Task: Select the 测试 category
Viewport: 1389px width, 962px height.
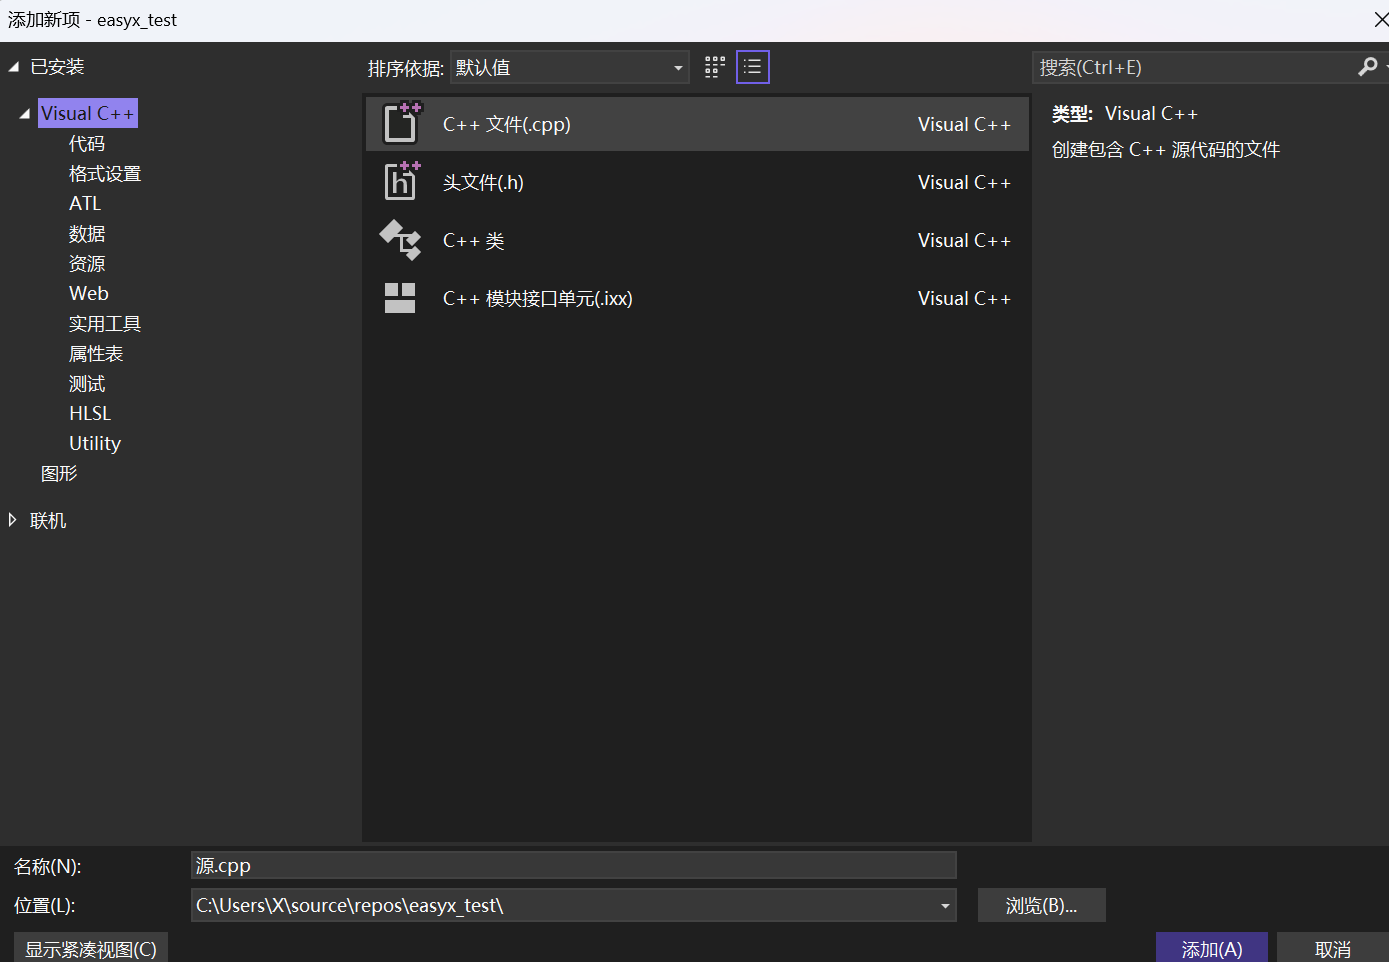Action: [87, 384]
